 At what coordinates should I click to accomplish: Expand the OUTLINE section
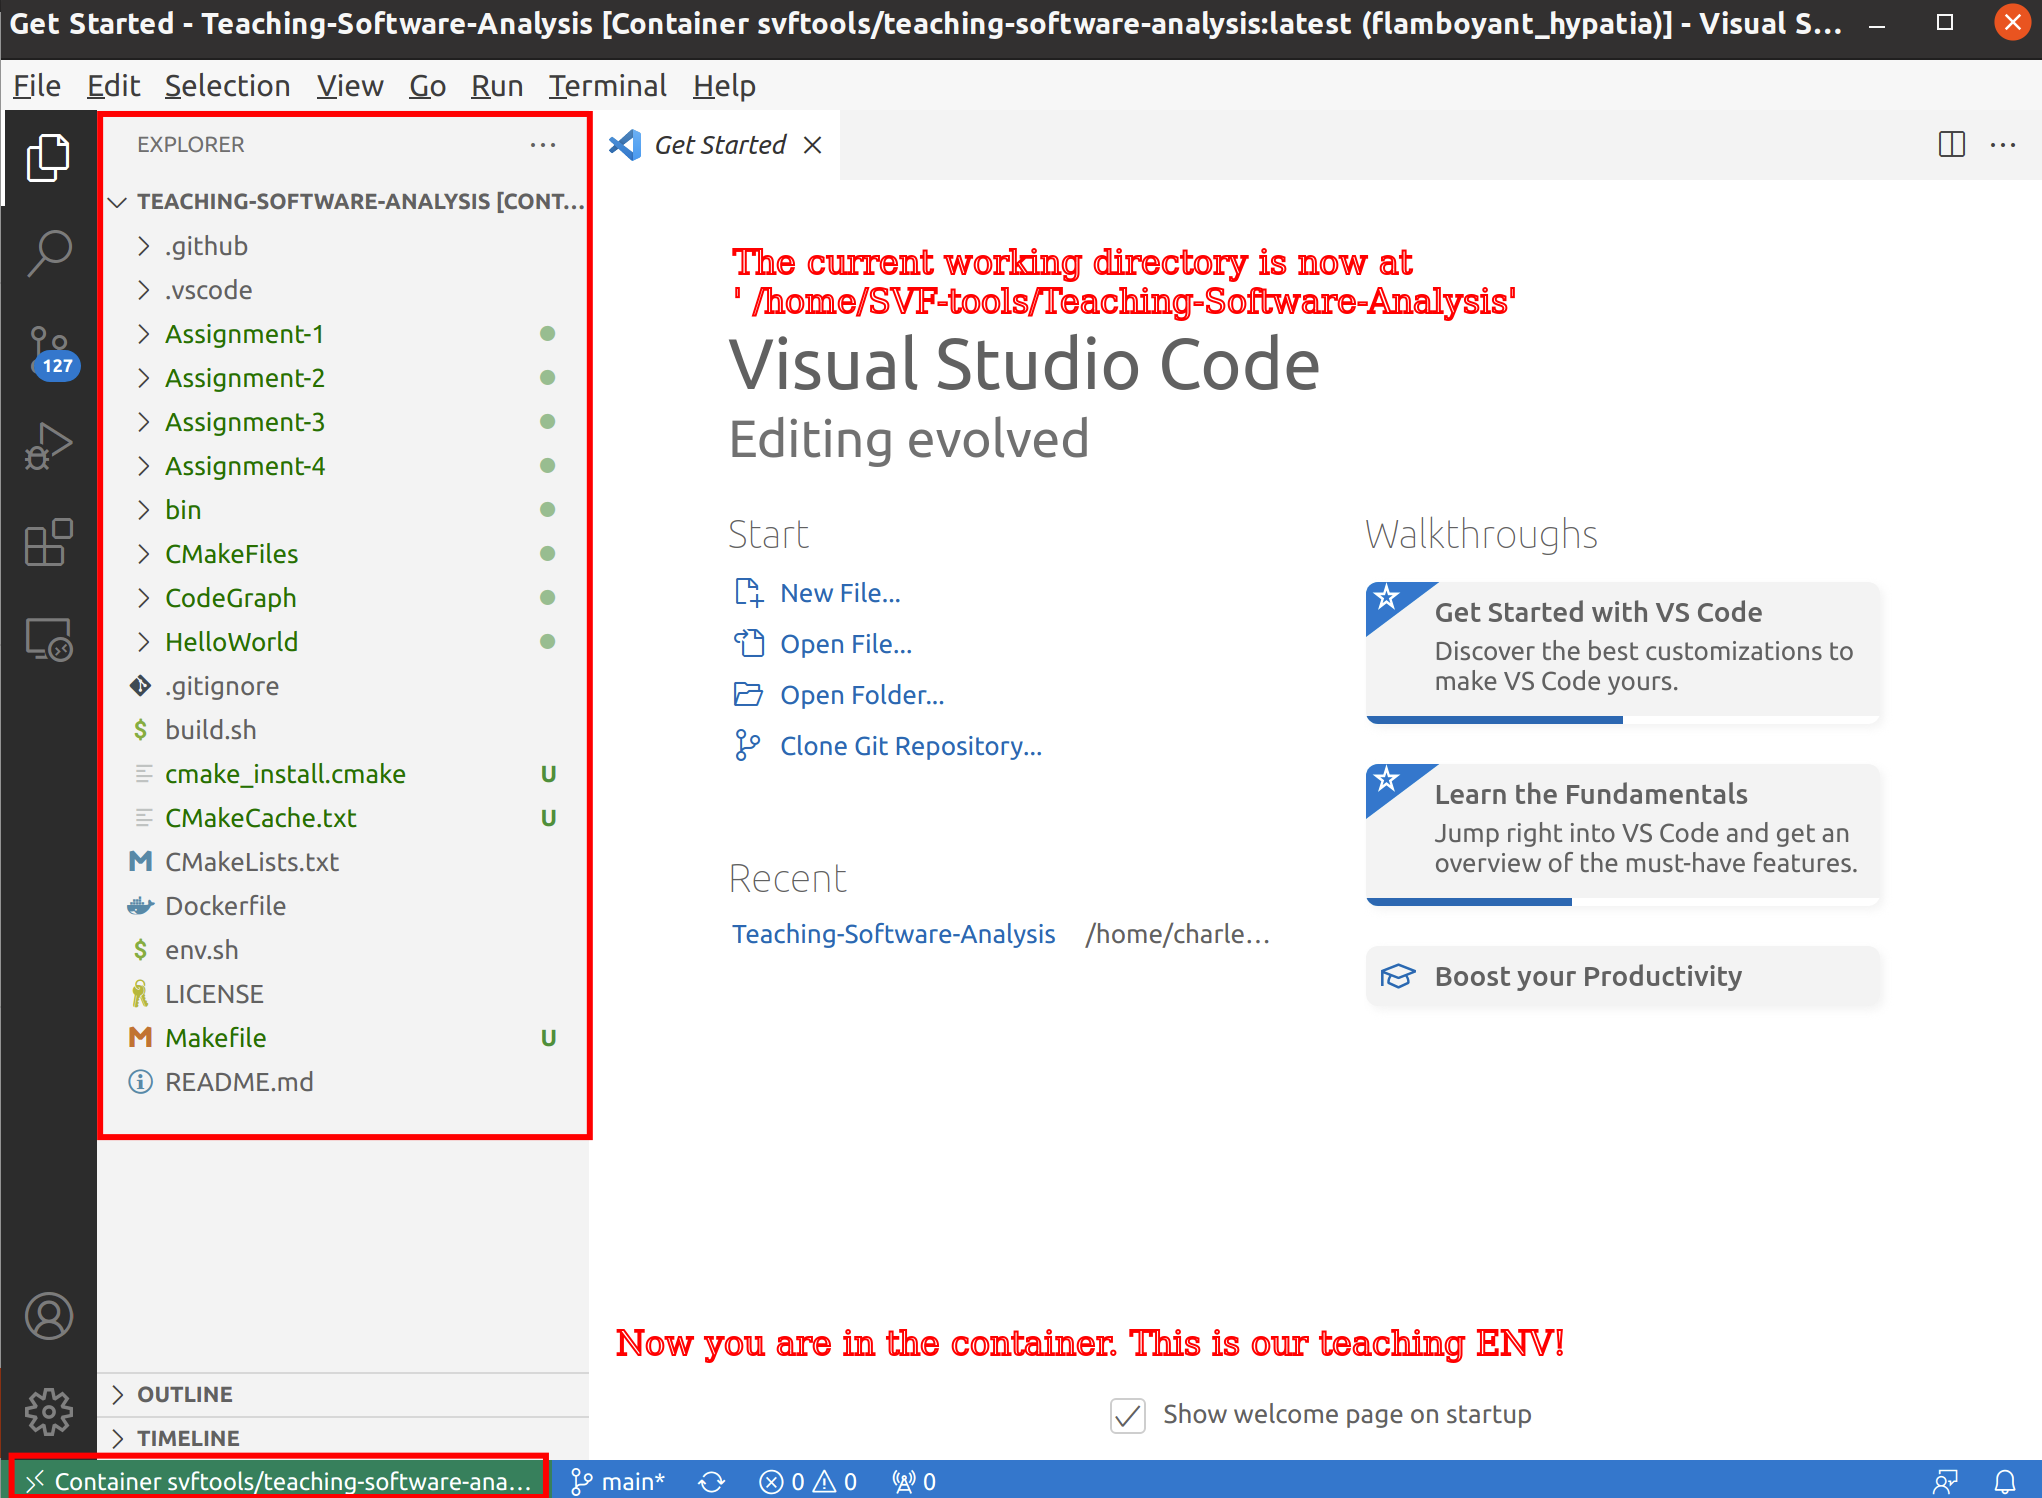click(185, 1394)
